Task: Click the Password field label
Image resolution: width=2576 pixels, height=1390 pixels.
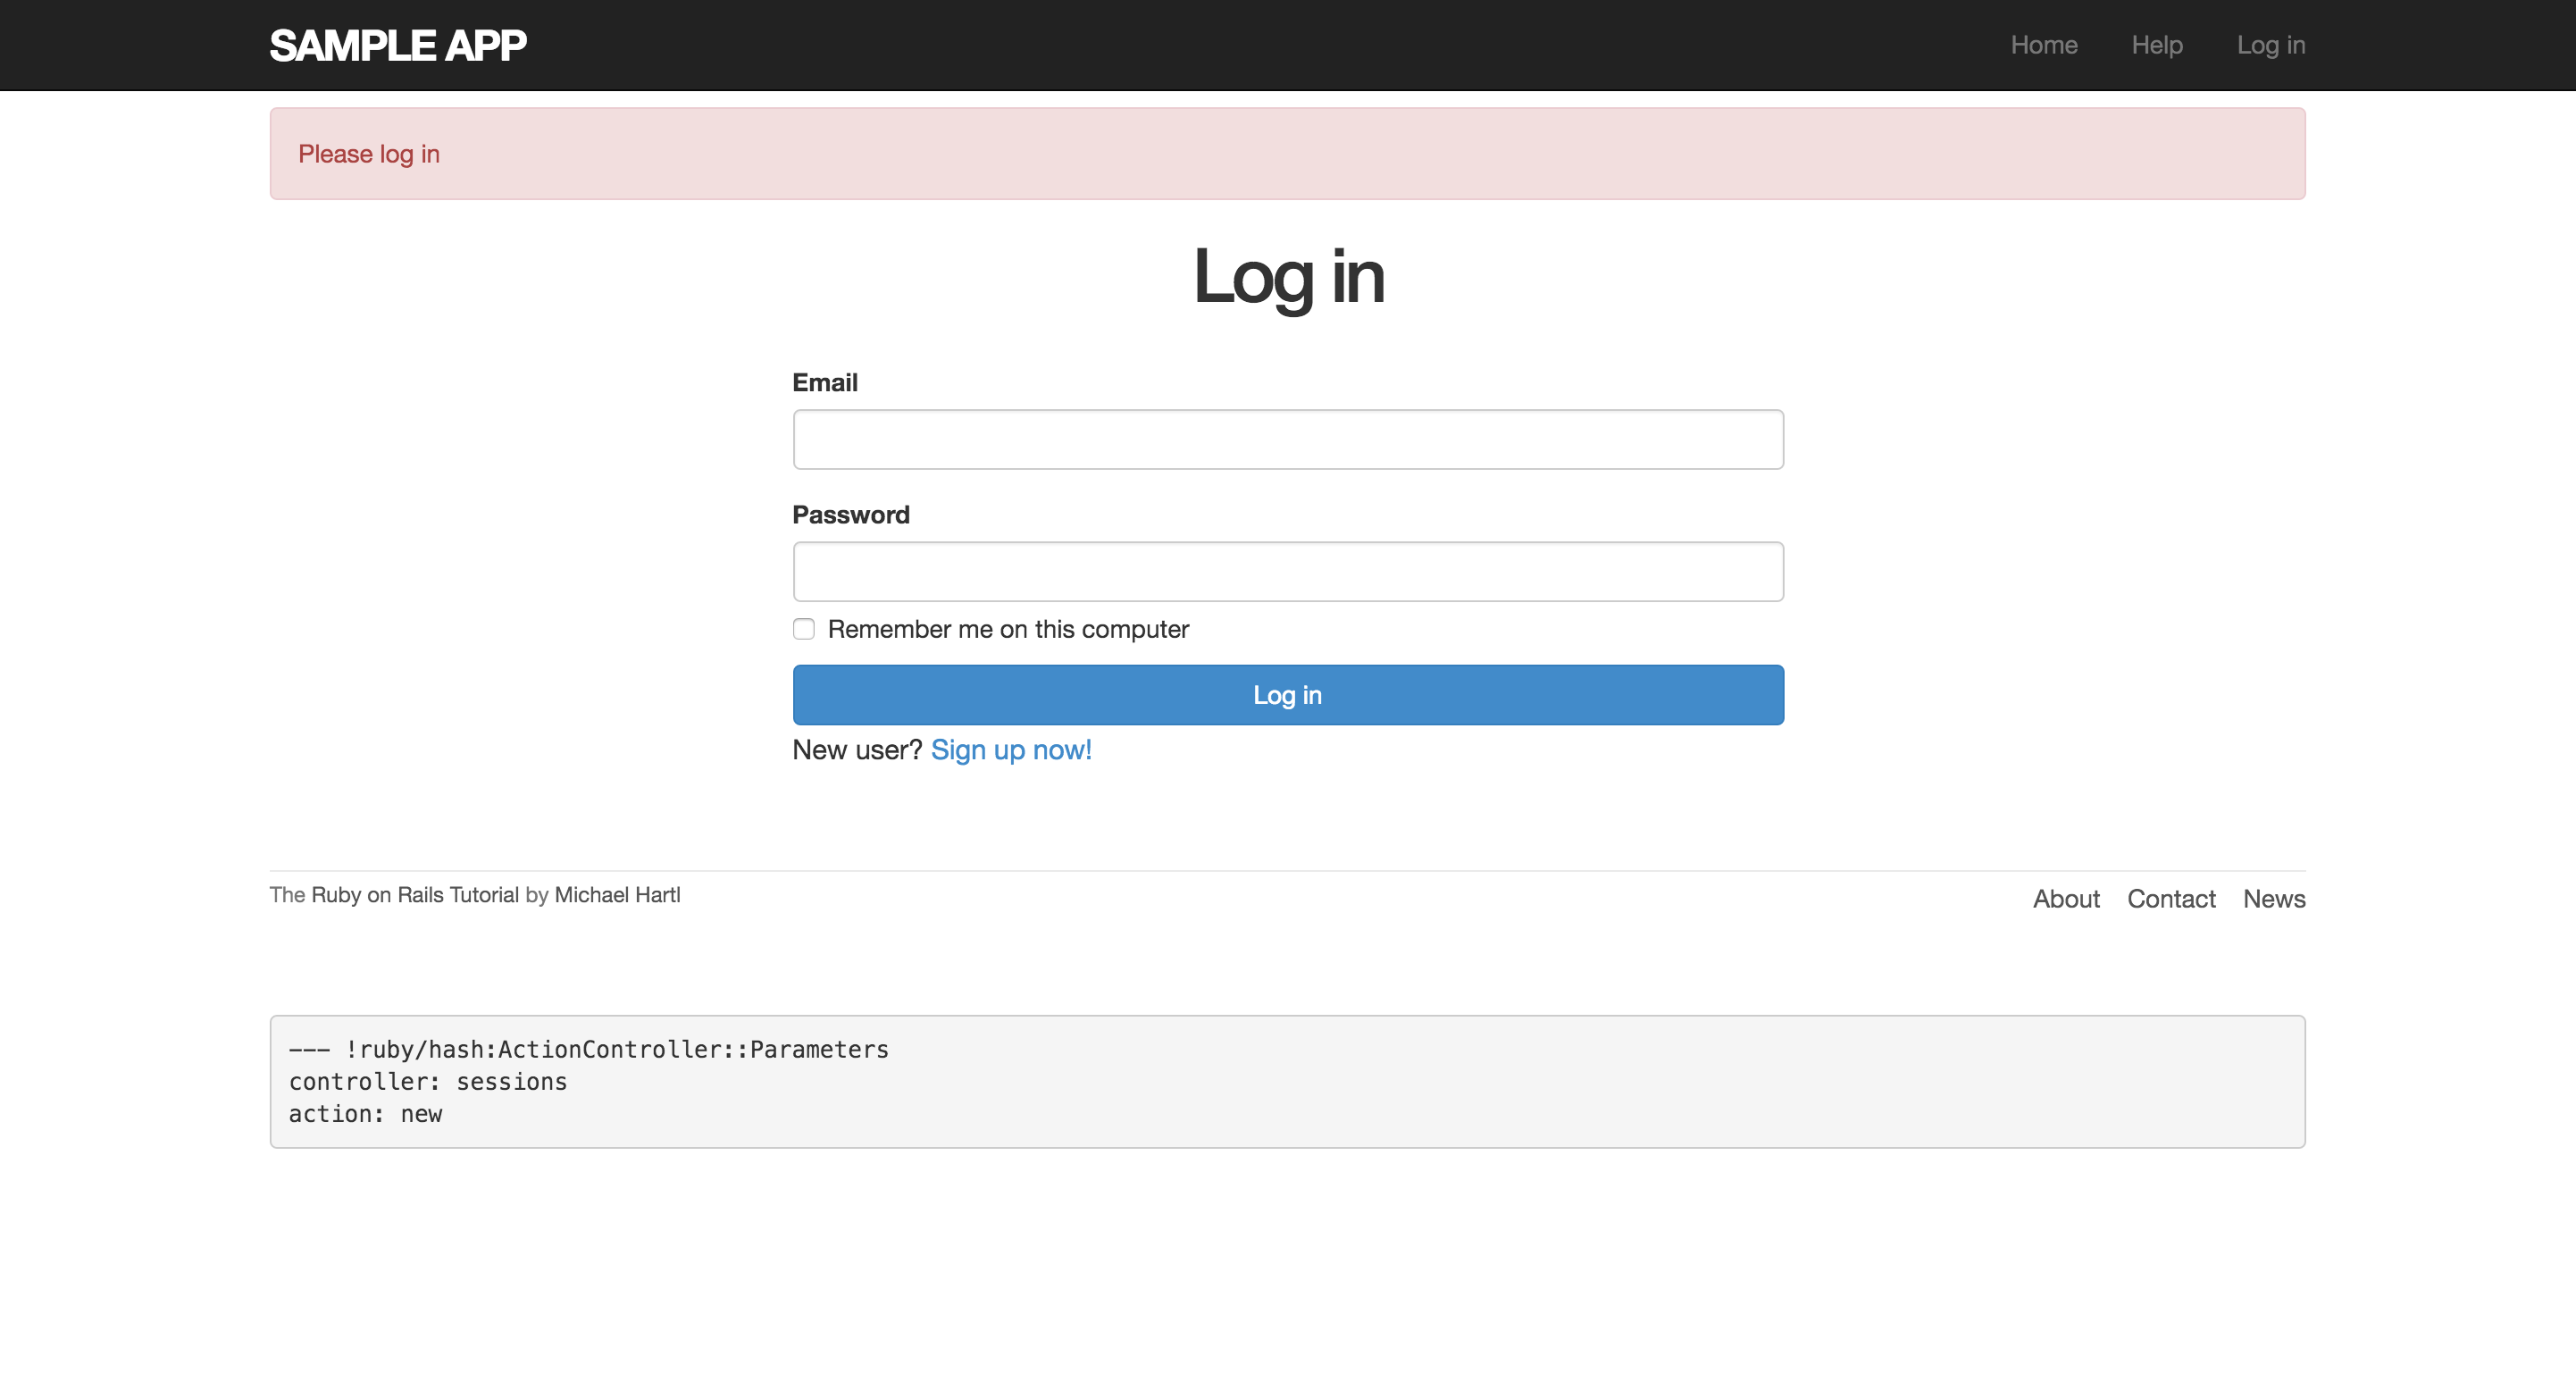Action: (x=850, y=515)
